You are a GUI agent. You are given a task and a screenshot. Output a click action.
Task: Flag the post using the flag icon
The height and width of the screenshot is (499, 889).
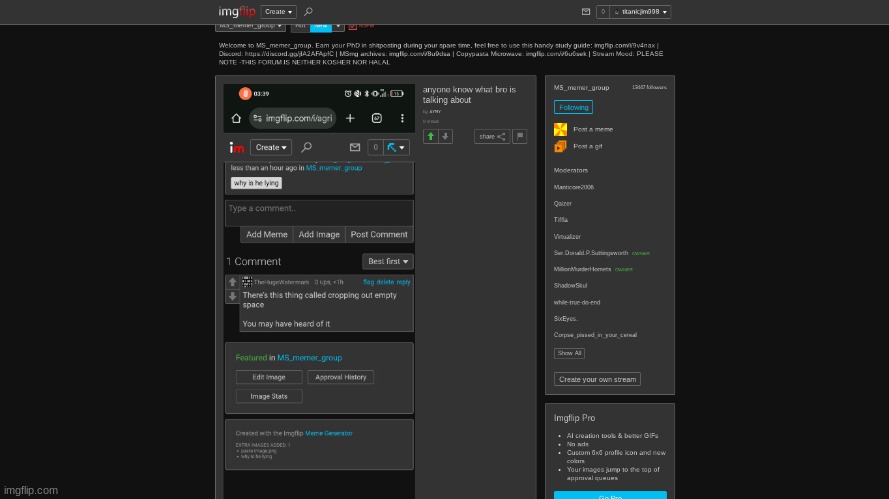[519, 136]
